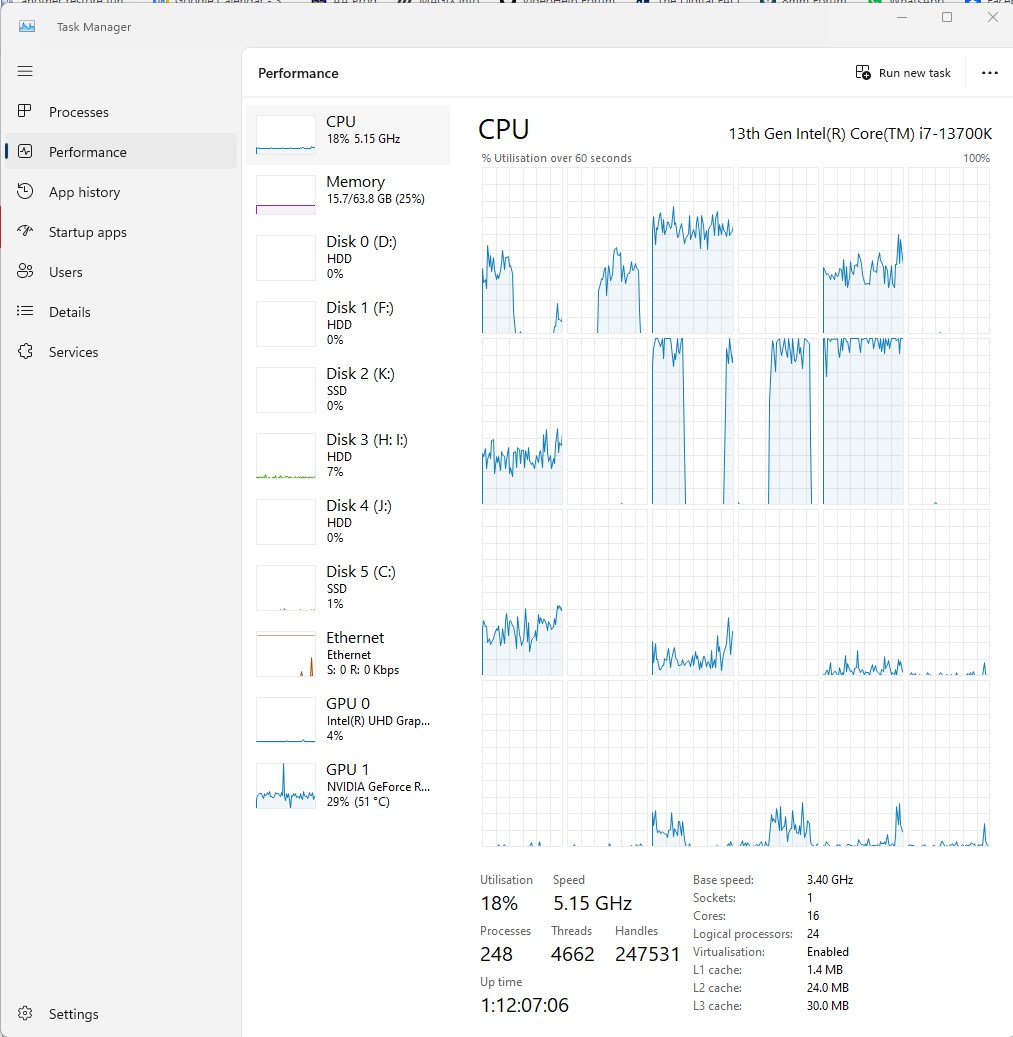Click the Settings gear icon
Image resolution: width=1013 pixels, height=1037 pixels.
tap(26, 1014)
